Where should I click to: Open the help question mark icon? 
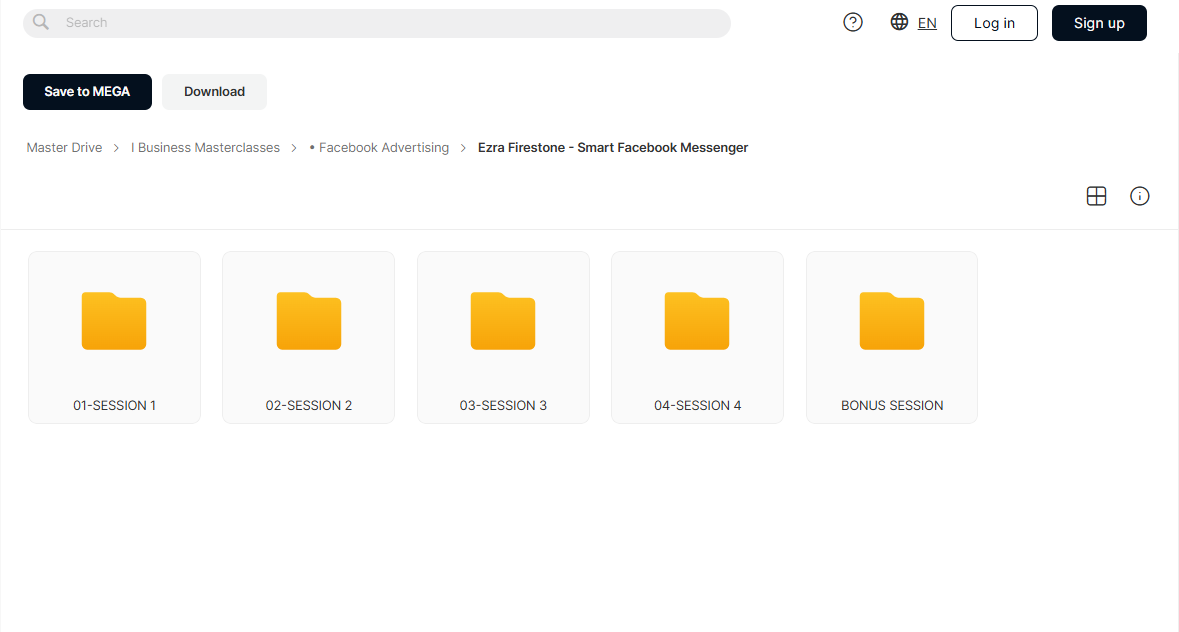pos(853,23)
